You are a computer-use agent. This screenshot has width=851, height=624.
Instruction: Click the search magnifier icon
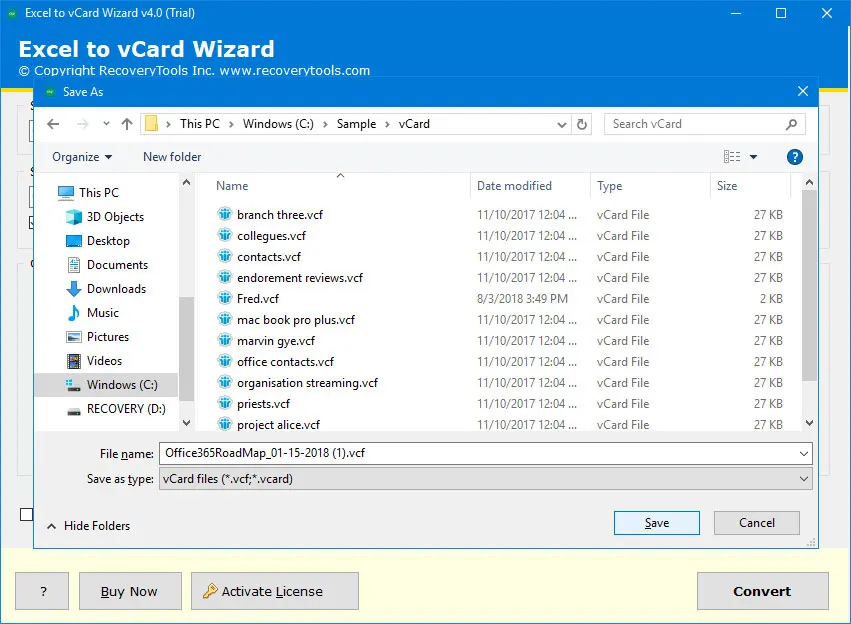point(791,124)
